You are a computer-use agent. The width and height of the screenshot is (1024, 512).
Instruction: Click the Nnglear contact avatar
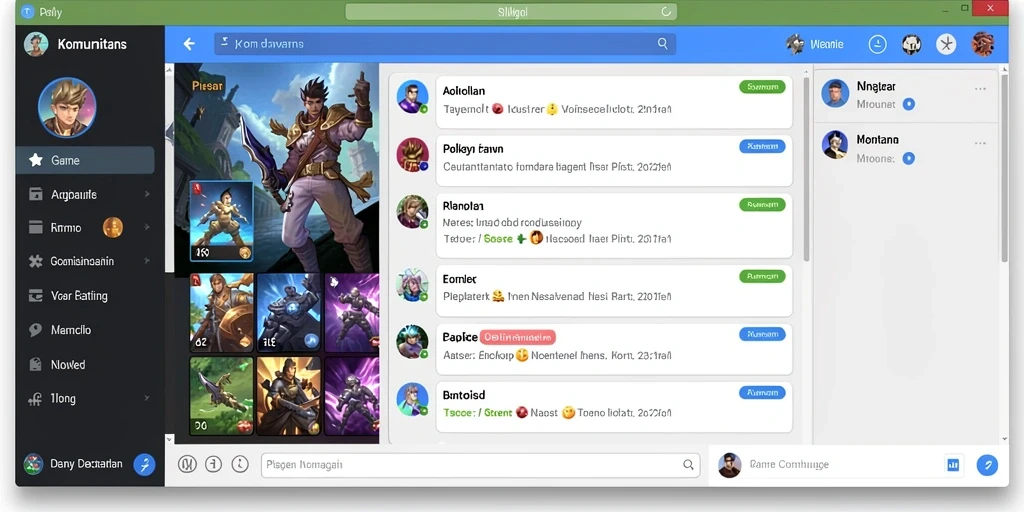pos(835,93)
